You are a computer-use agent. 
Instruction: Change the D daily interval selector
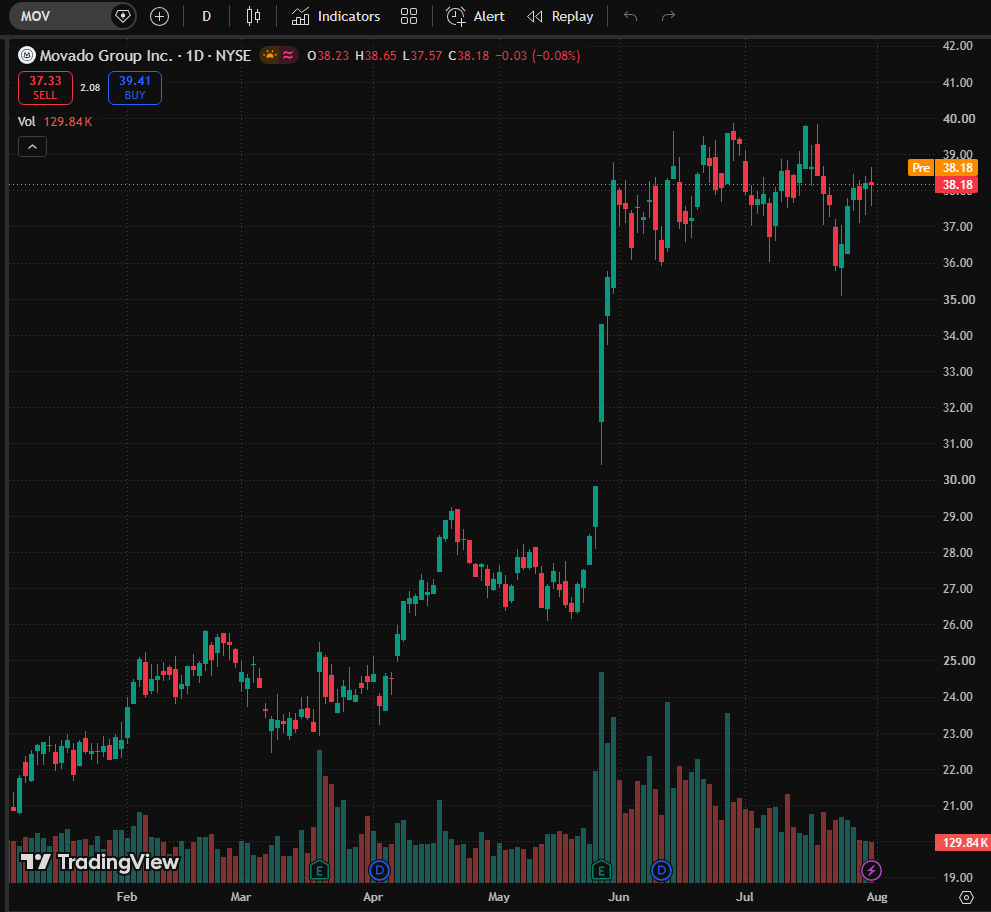(x=206, y=16)
